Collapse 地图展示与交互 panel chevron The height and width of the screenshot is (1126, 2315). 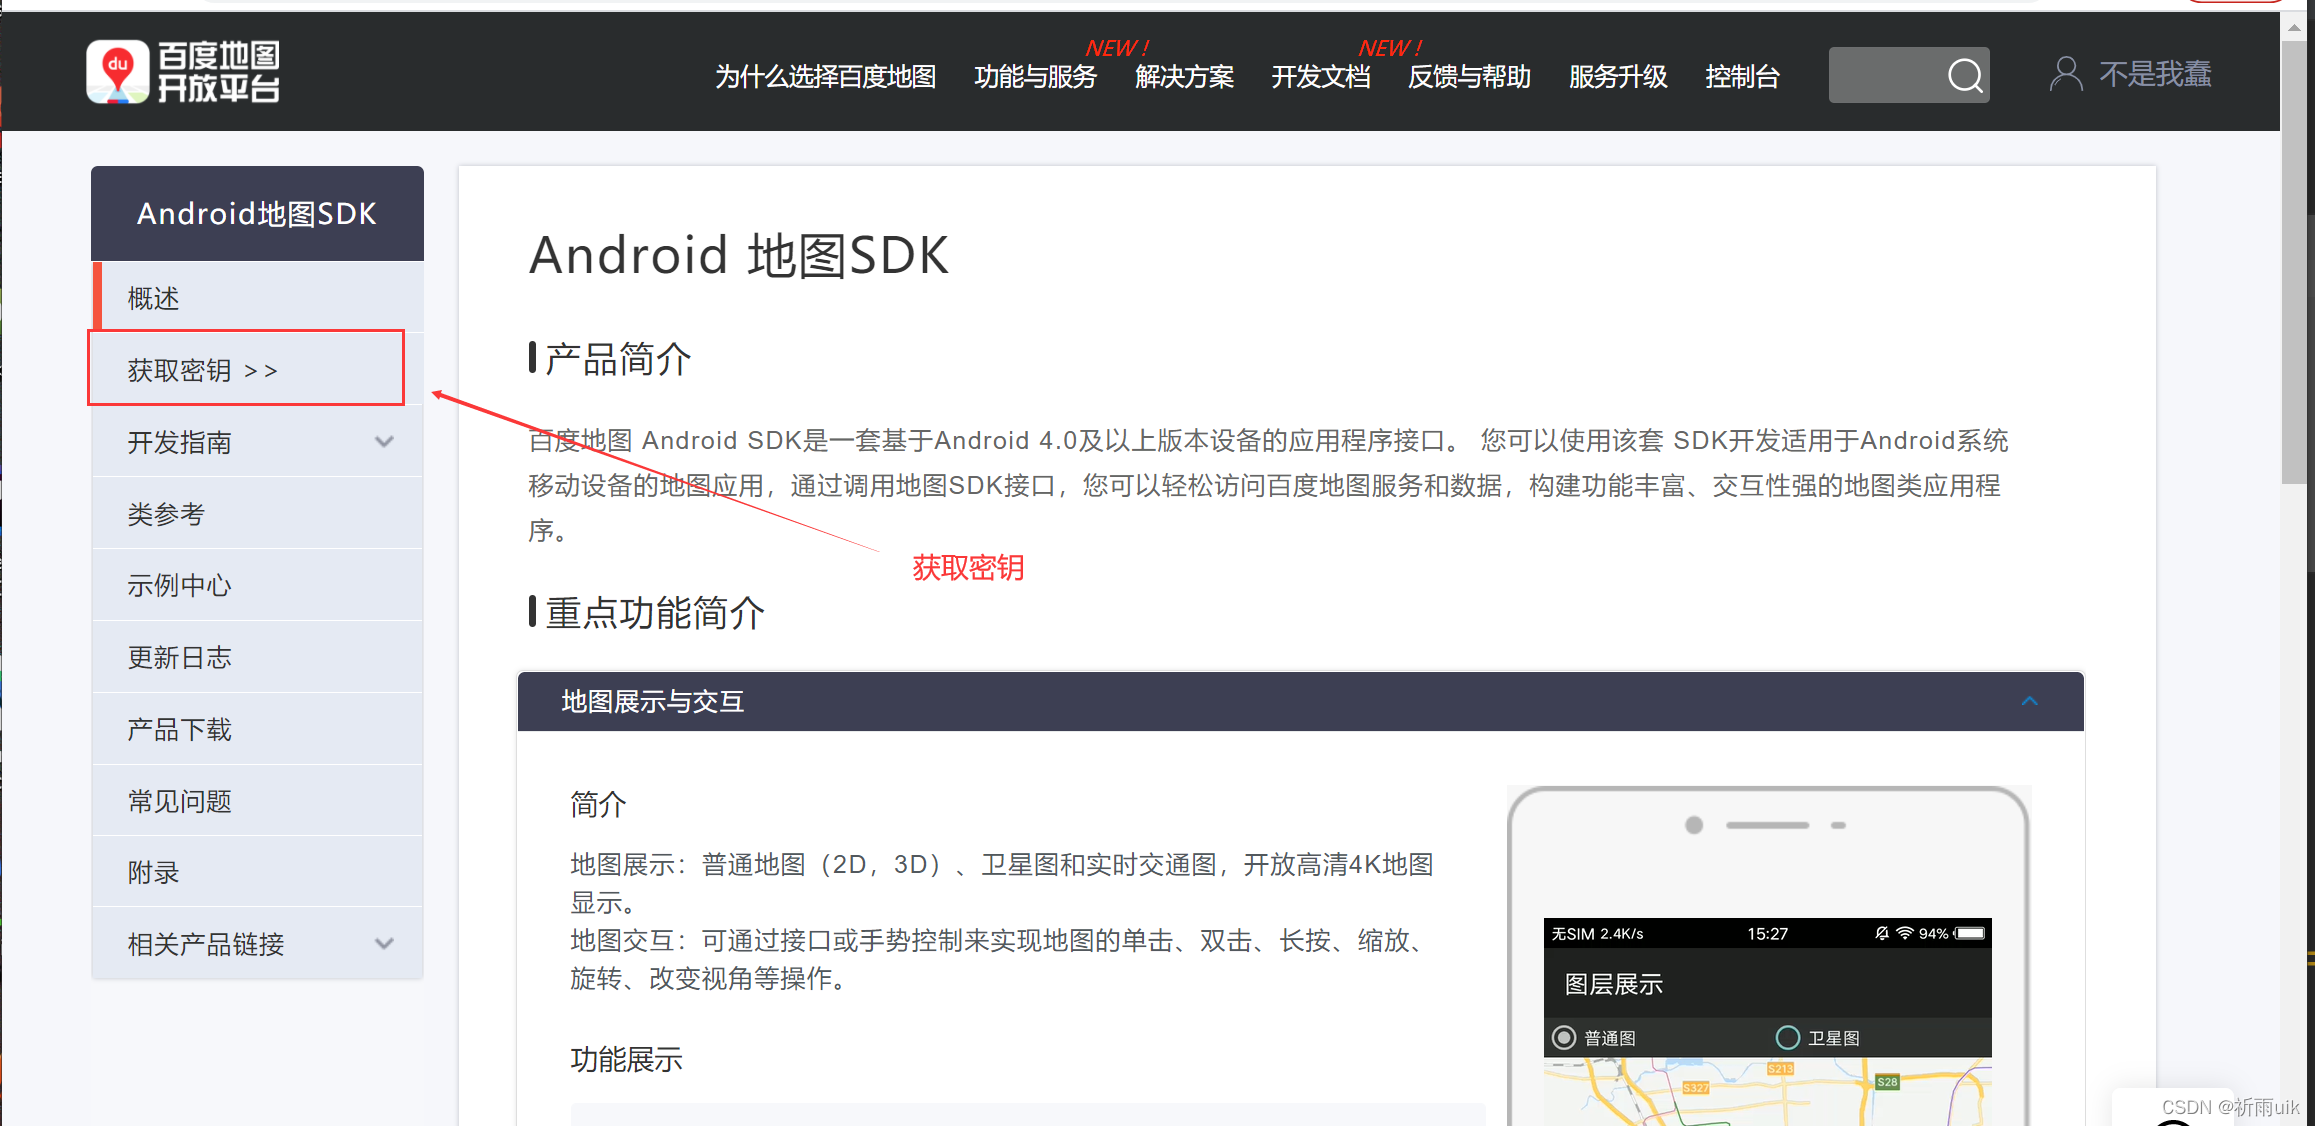click(2029, 701)
